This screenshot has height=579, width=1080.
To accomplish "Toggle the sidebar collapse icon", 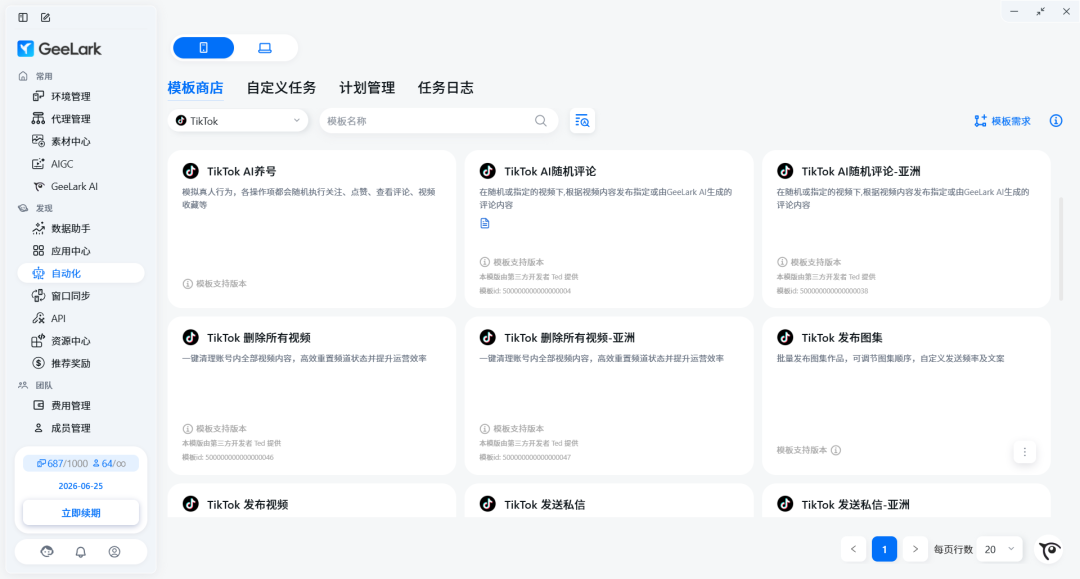I will pos(23,17).
